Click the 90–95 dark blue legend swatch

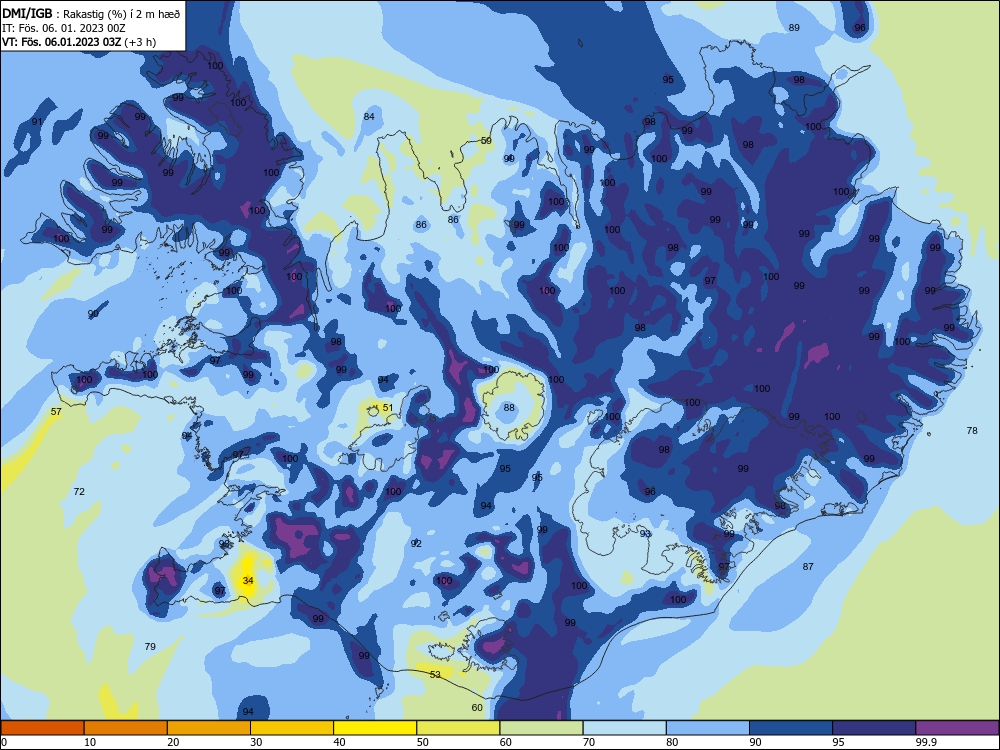[x=791, y=728]
